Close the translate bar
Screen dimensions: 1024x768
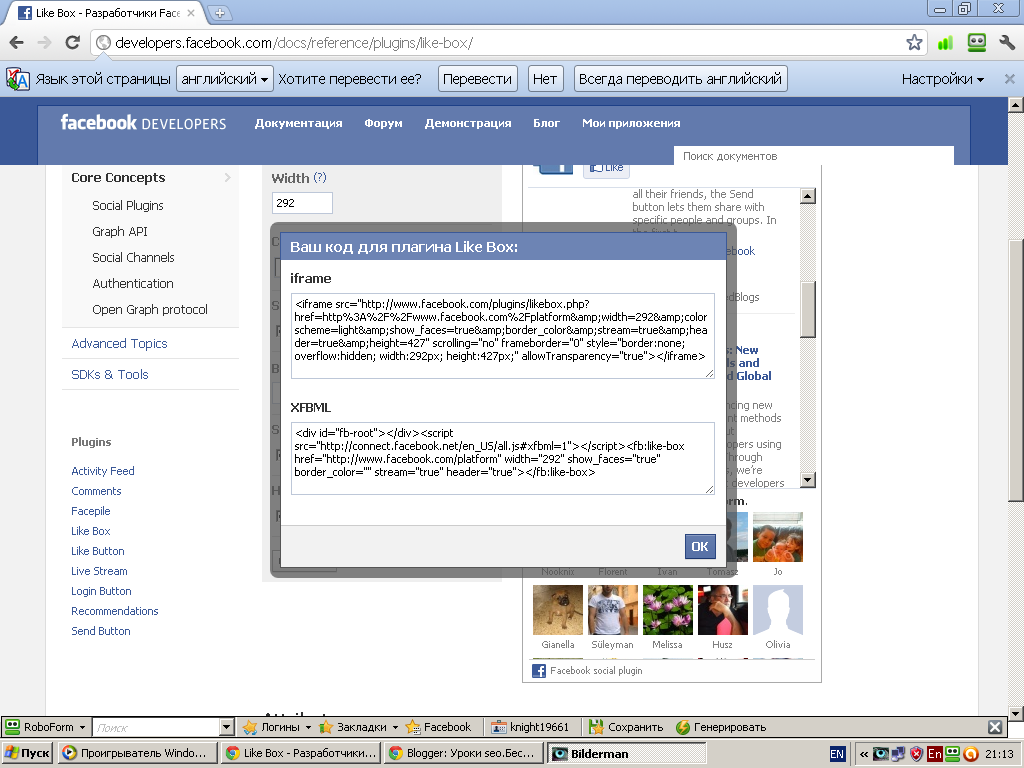[1010, 79]
